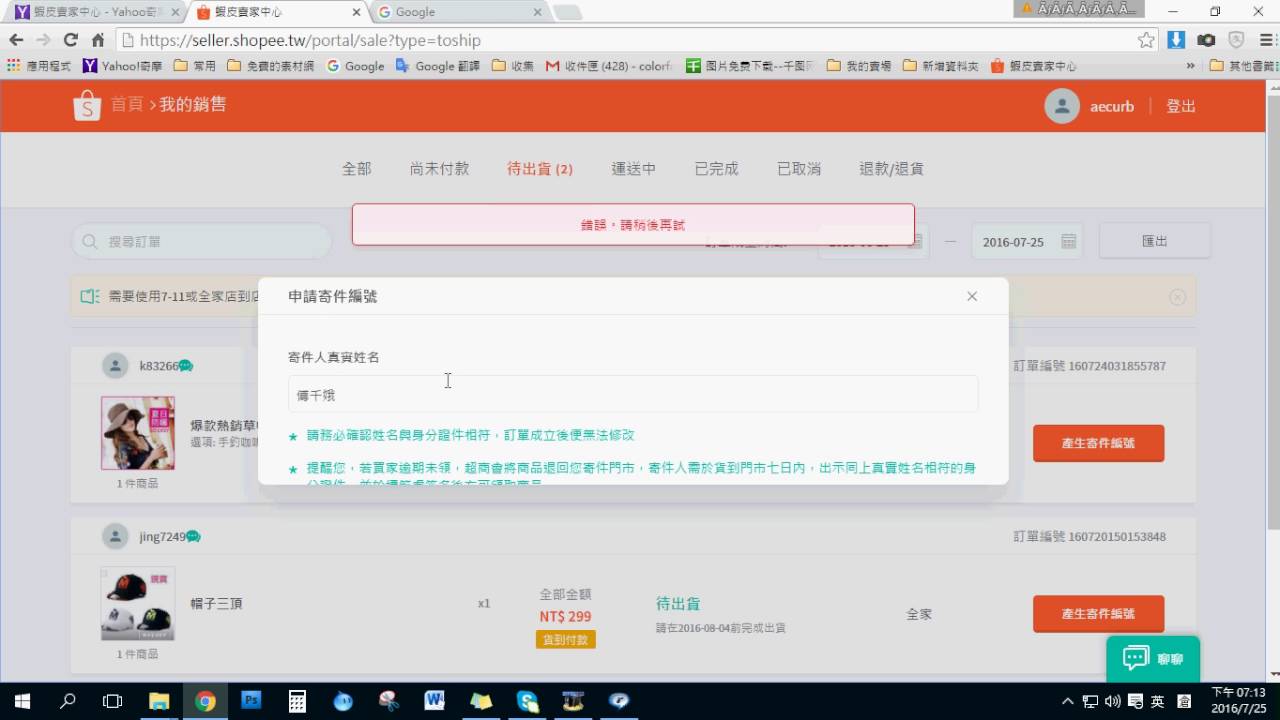
Task: Open chat with buyer jing7249
Action: 193,537
